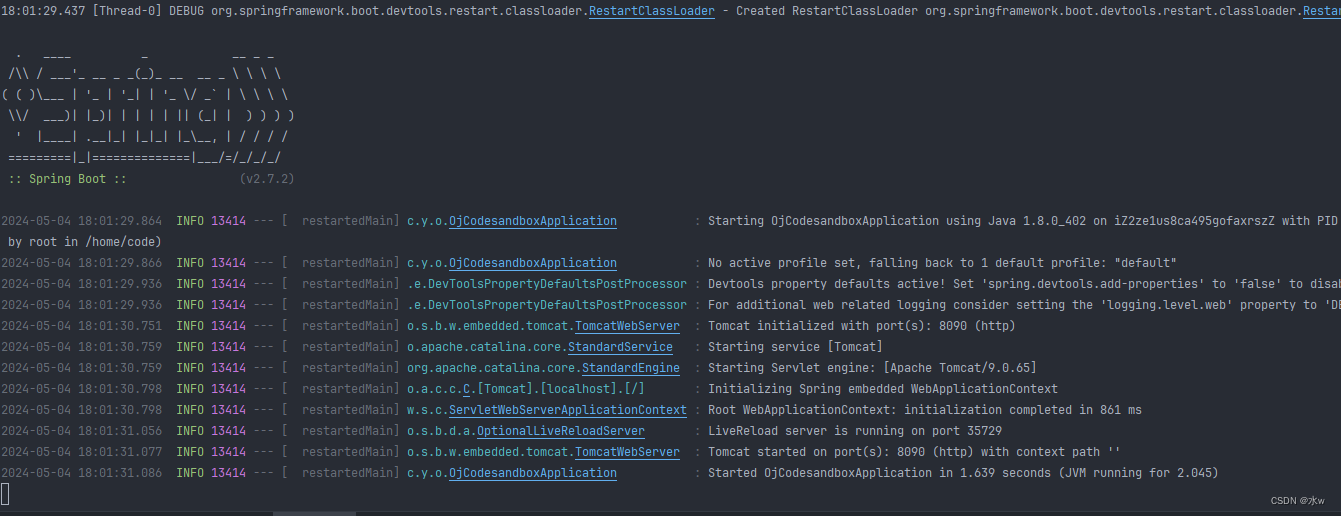Open the ServletWebServerApplicationContext link

tap(567, 410)
